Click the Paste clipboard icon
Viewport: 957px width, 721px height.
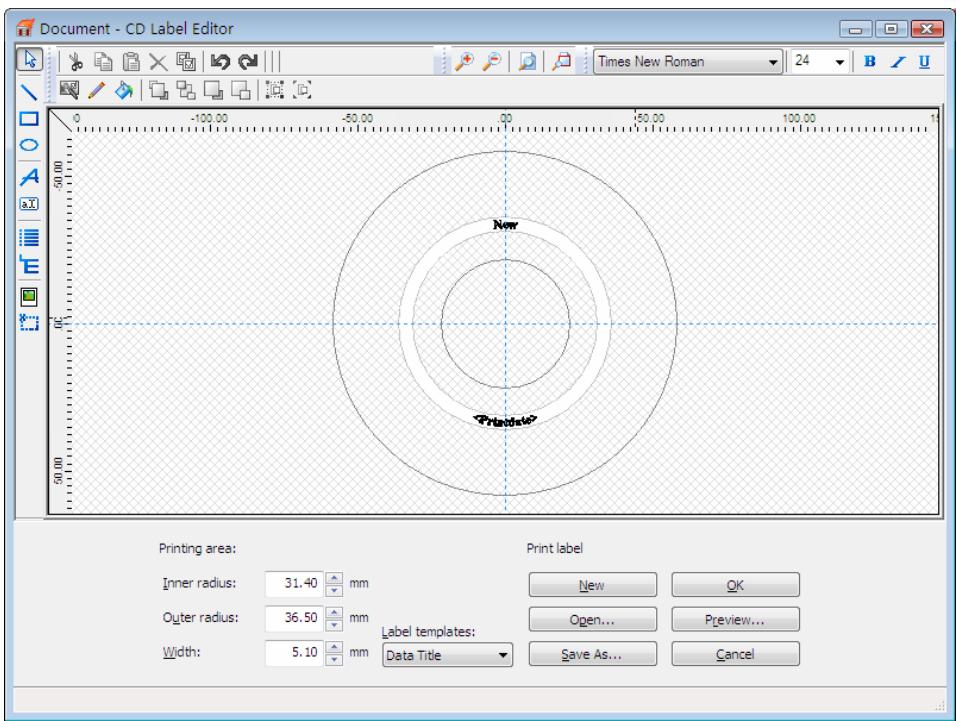131,62
